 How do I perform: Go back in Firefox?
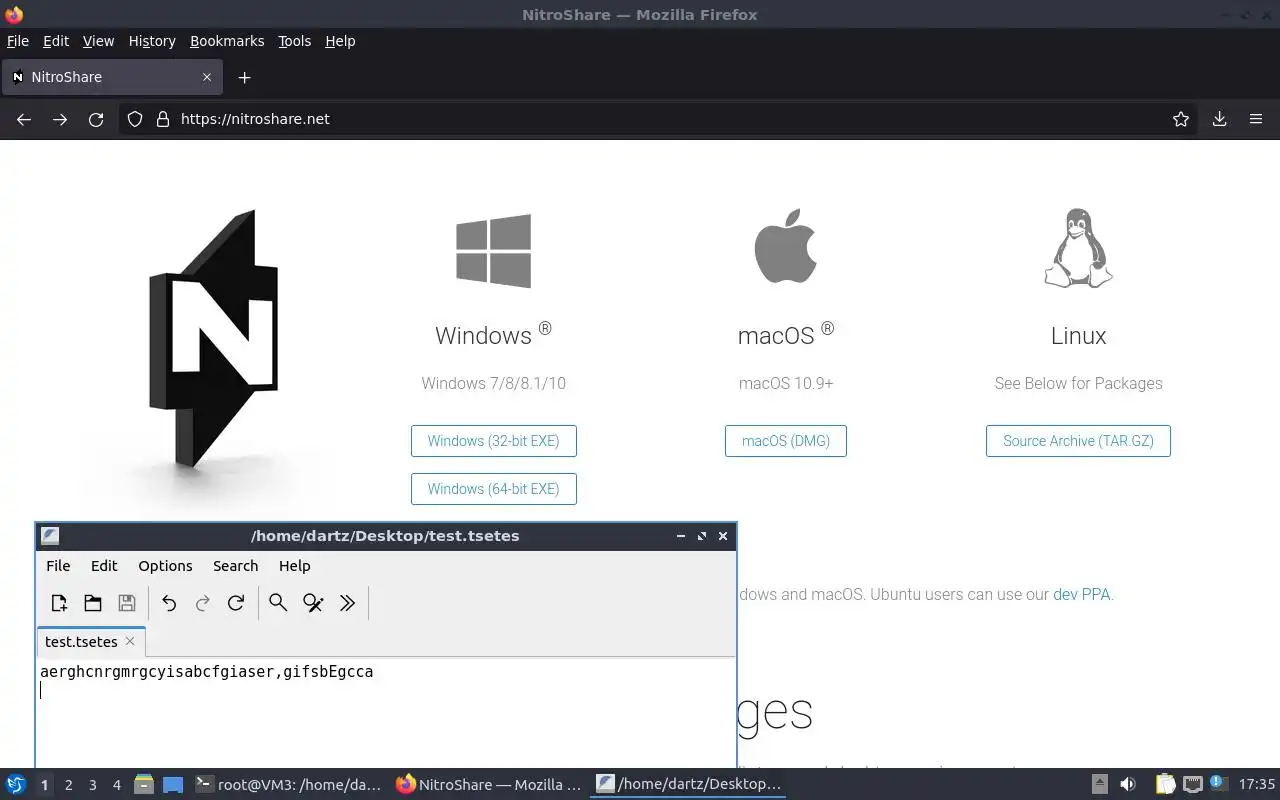point(24,119)
